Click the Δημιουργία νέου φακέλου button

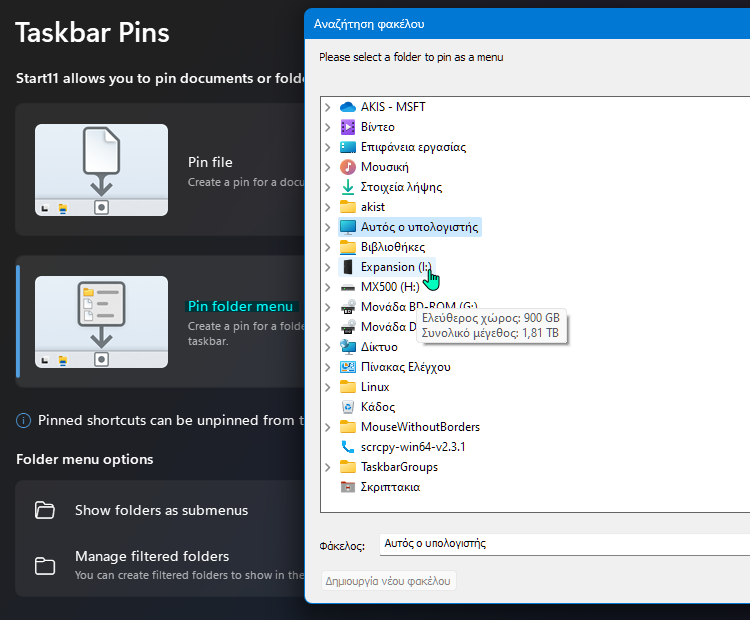coord(388,581)
